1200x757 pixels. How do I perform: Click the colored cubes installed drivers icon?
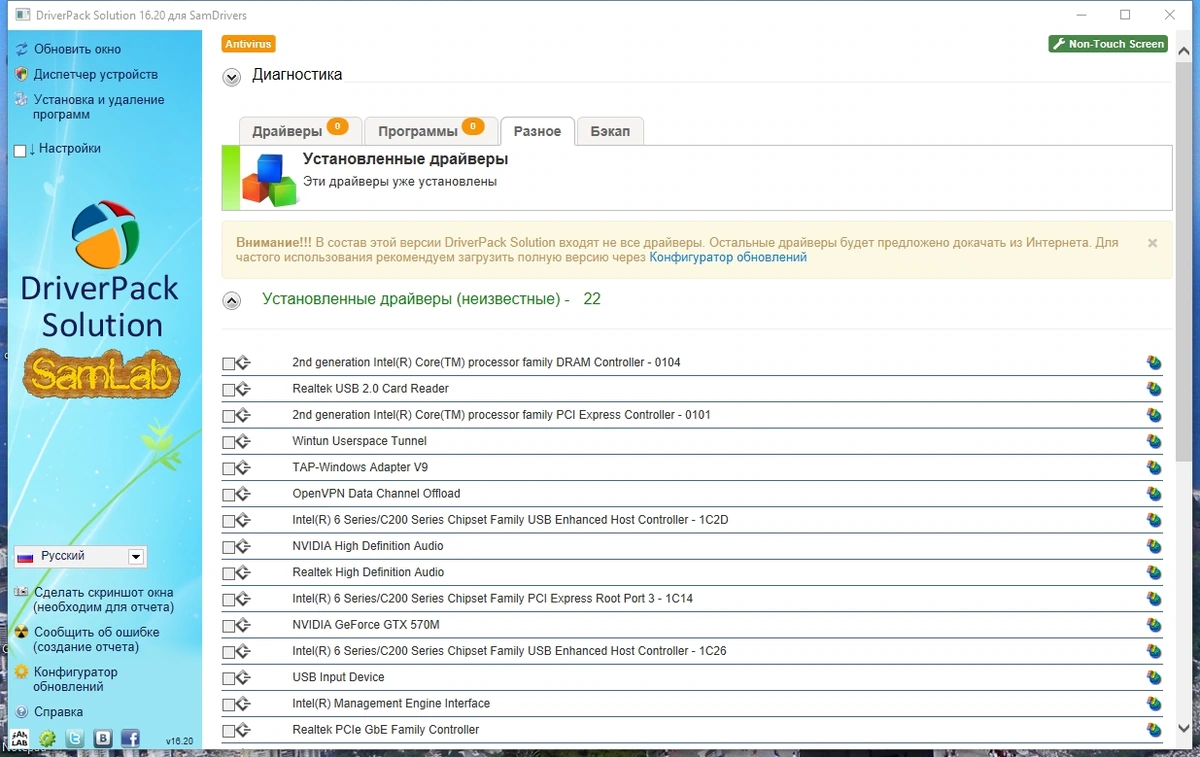point(270,179)
